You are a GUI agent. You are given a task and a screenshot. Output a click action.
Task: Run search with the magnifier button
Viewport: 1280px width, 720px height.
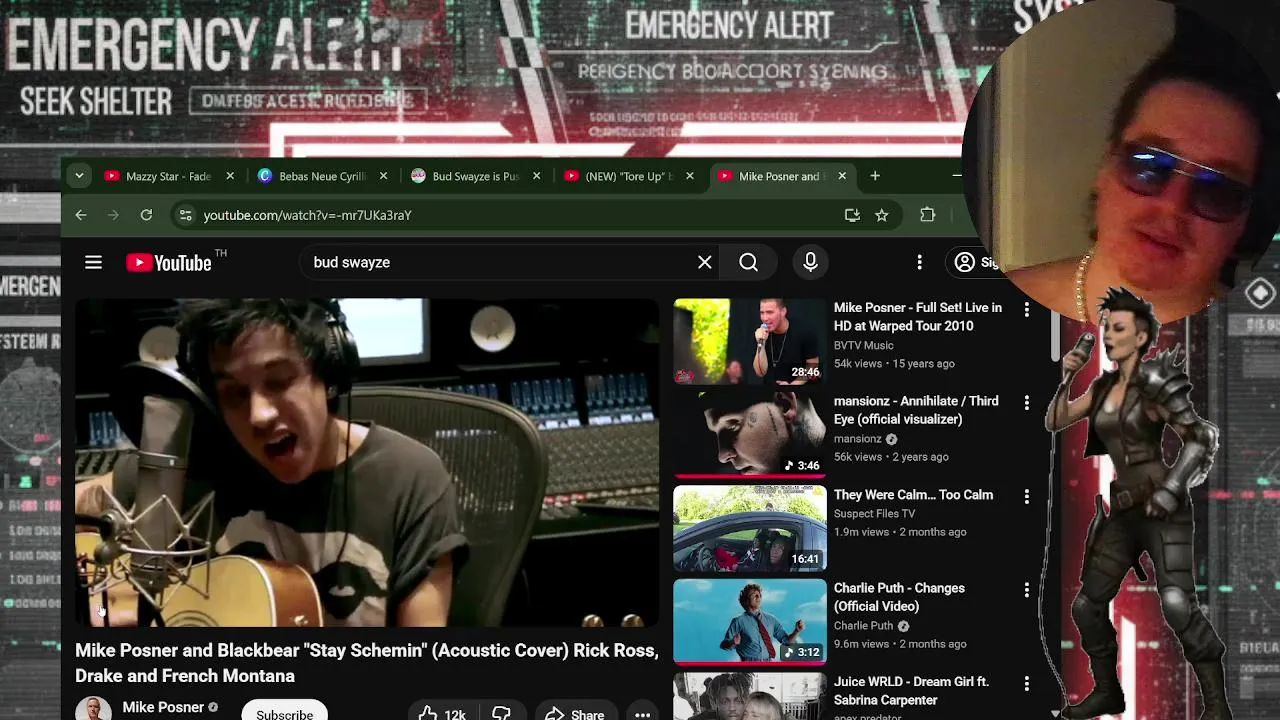point(749,262)
